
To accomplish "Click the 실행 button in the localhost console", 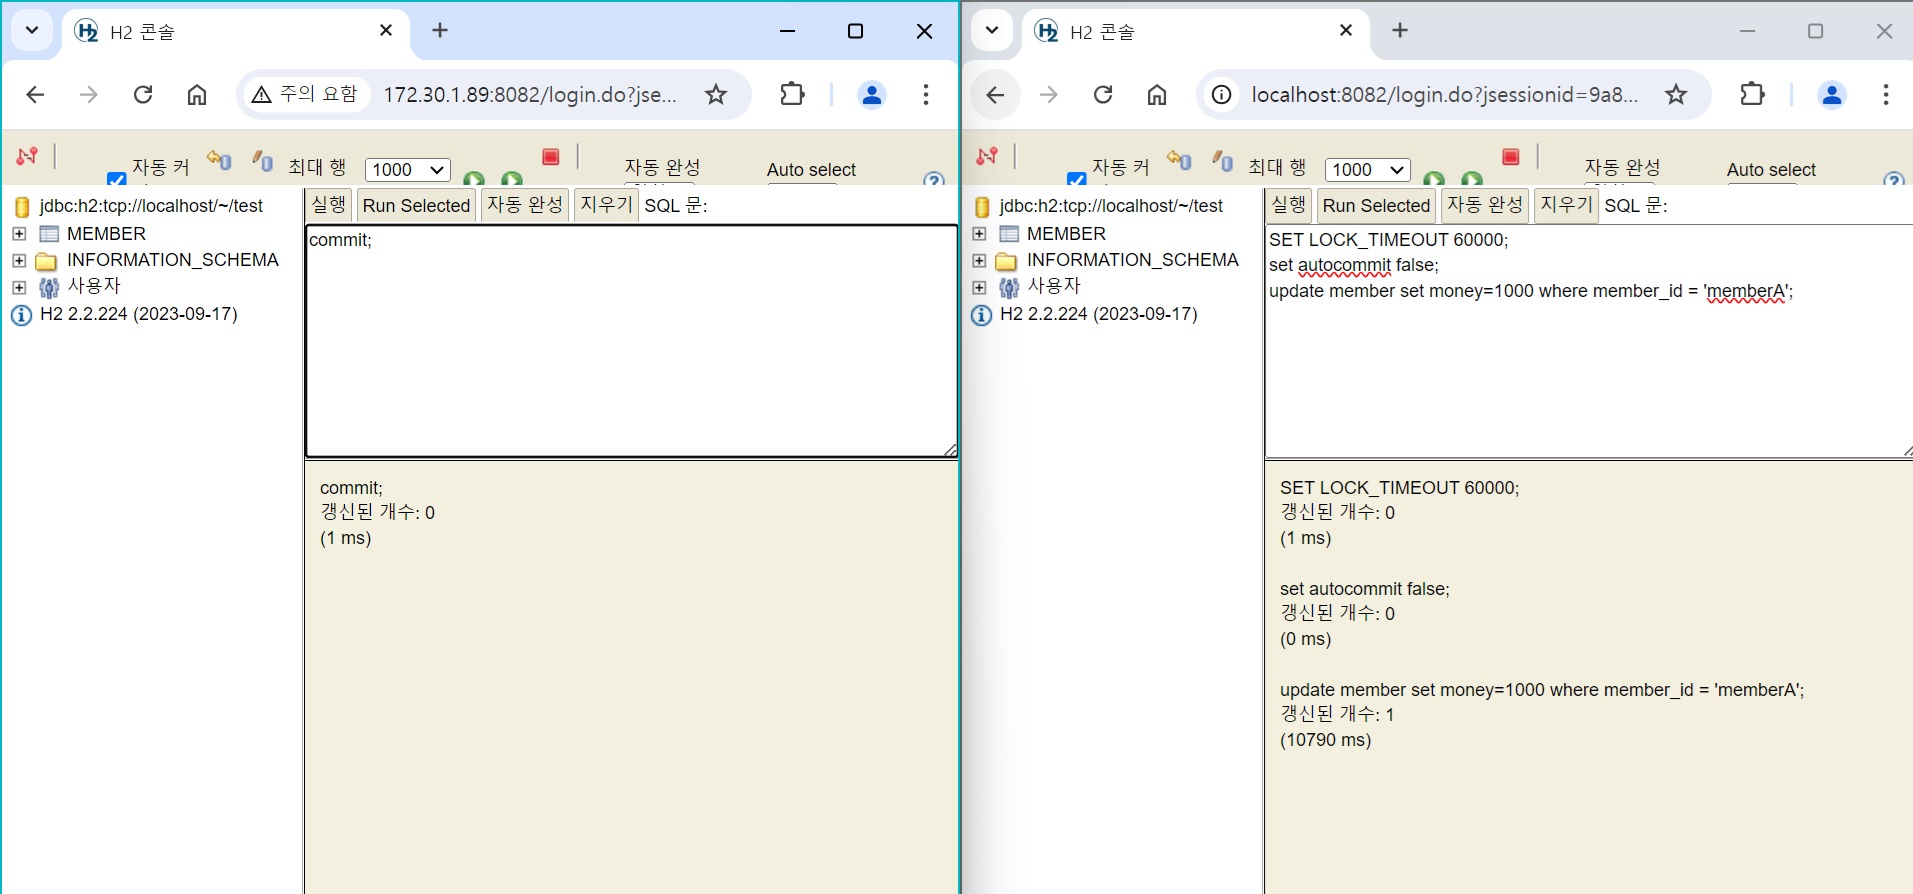I will (x=1288, y=205).
